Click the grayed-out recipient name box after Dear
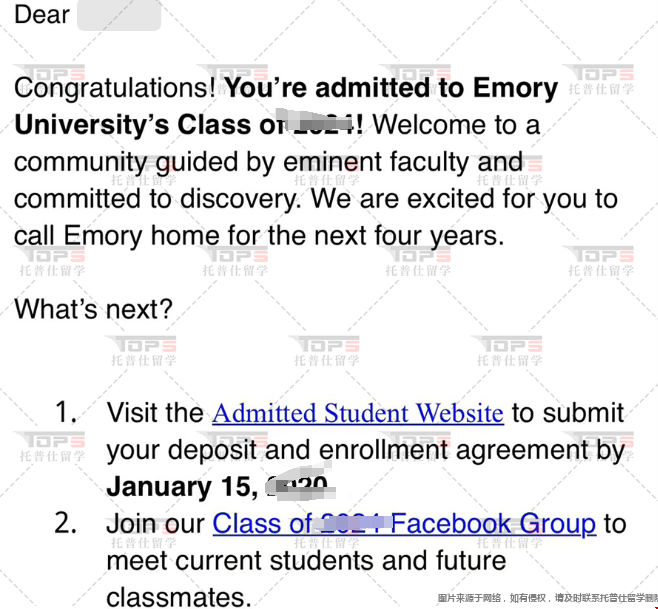 [x=119, y=15]
